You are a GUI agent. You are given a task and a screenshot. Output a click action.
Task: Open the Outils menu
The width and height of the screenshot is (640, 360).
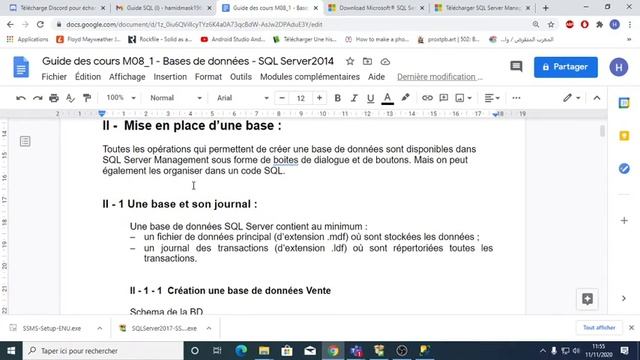tap(241, 77)
